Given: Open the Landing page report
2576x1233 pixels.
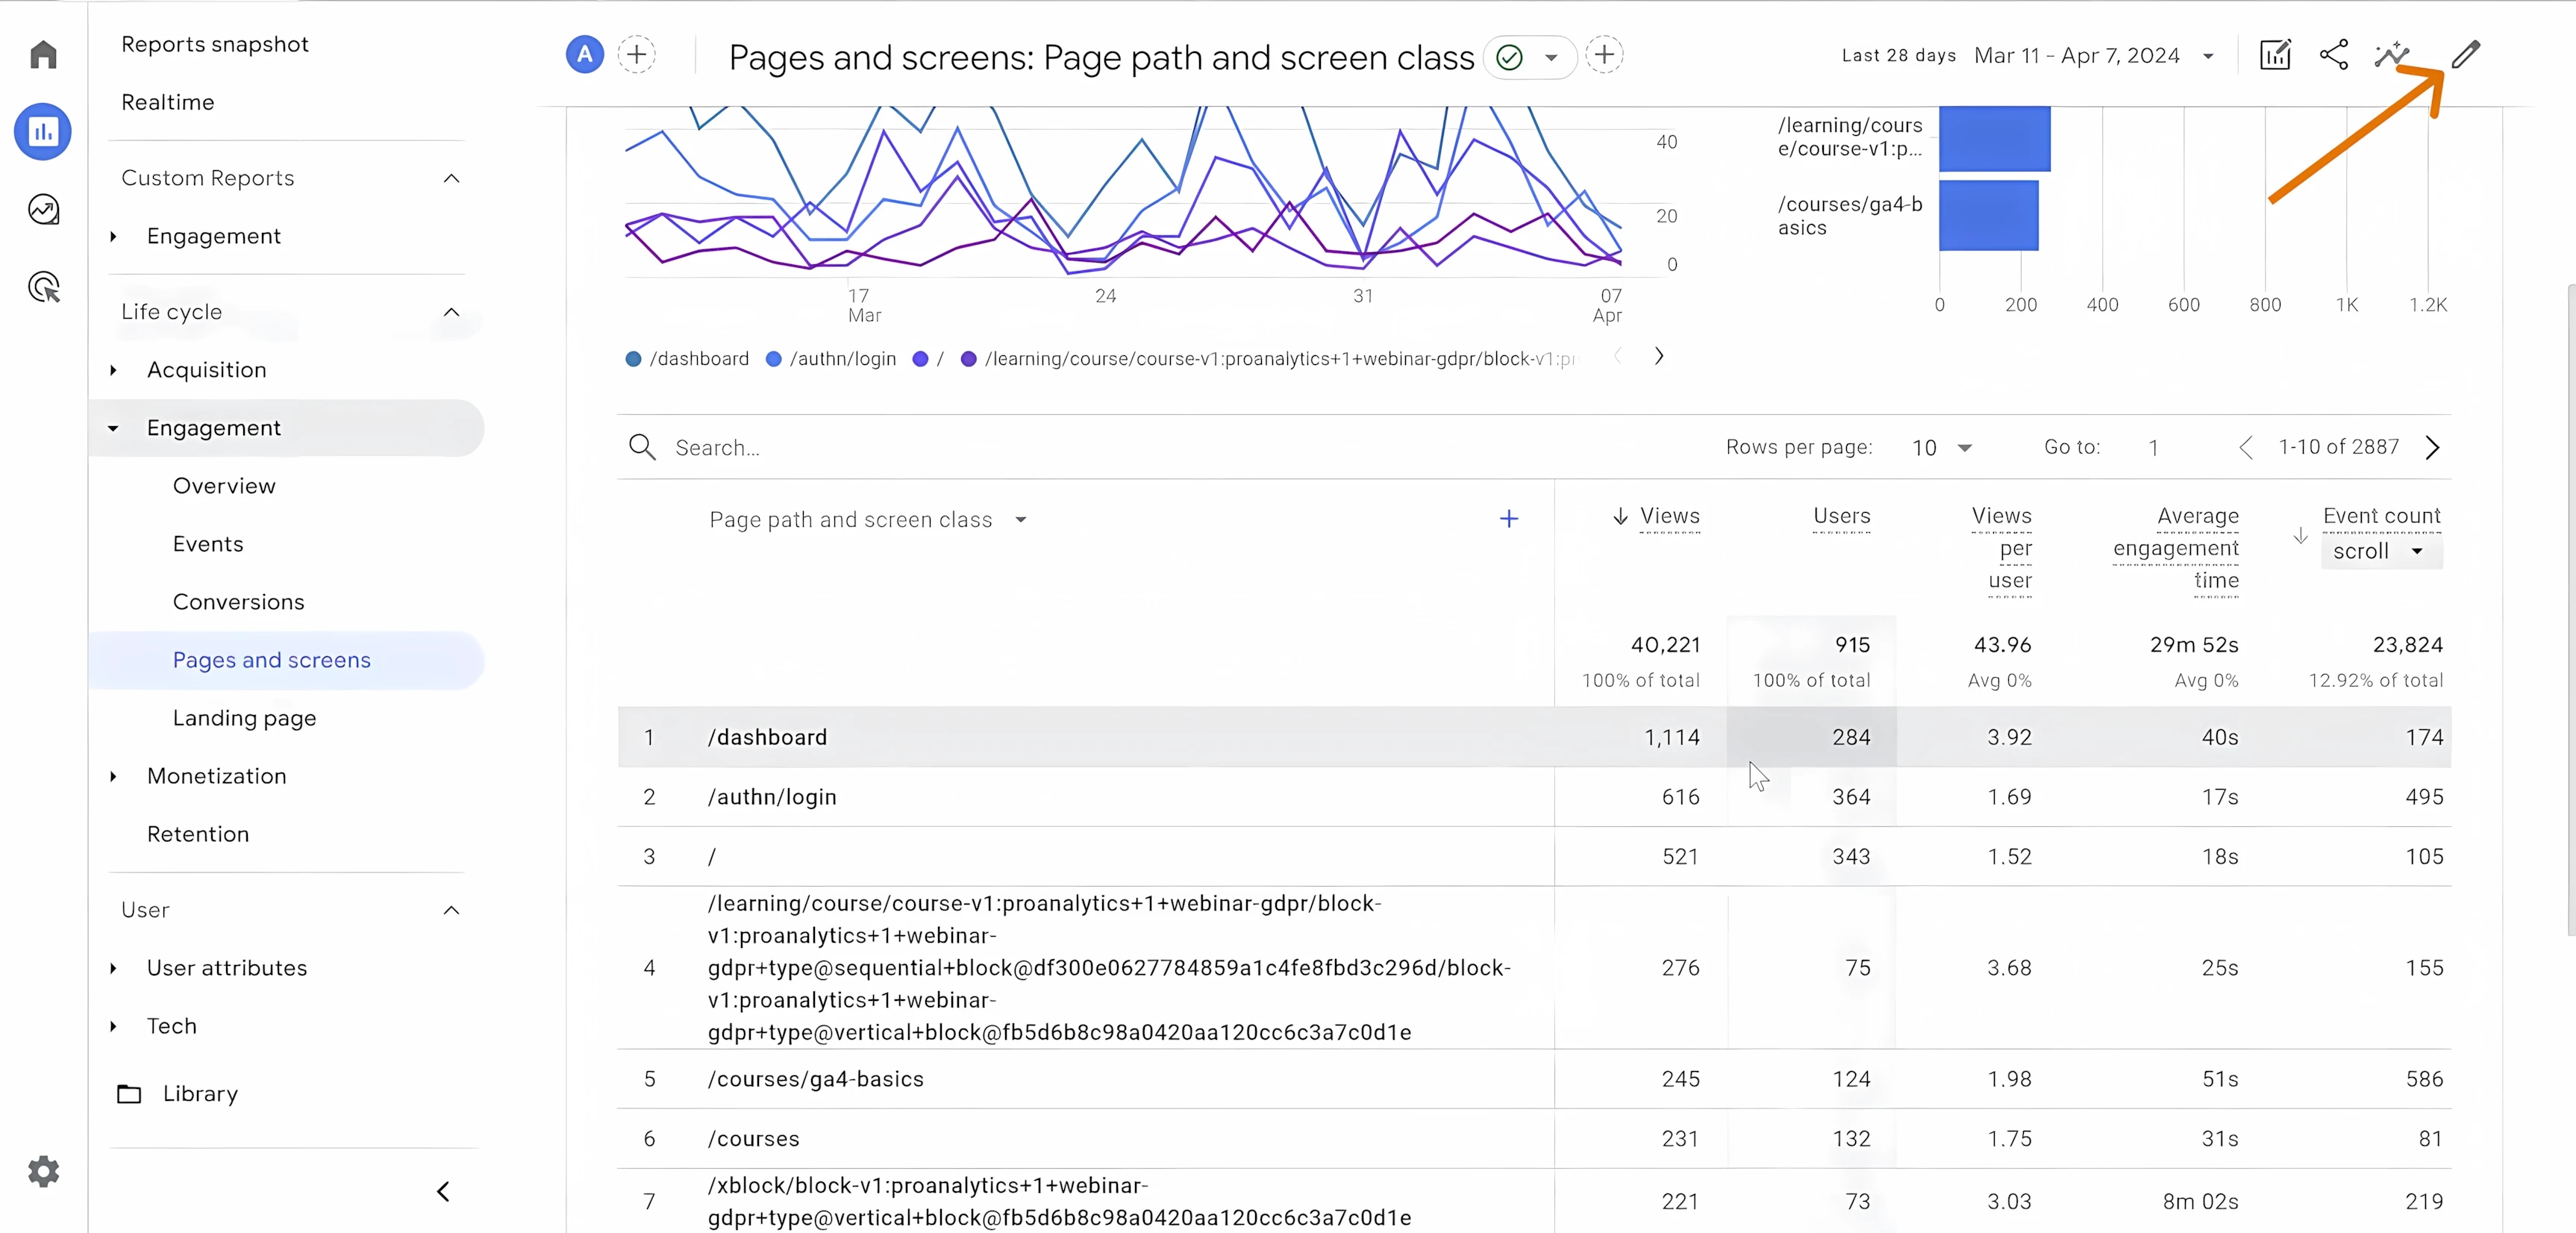Looking at the screenshot, I should 245,718.
